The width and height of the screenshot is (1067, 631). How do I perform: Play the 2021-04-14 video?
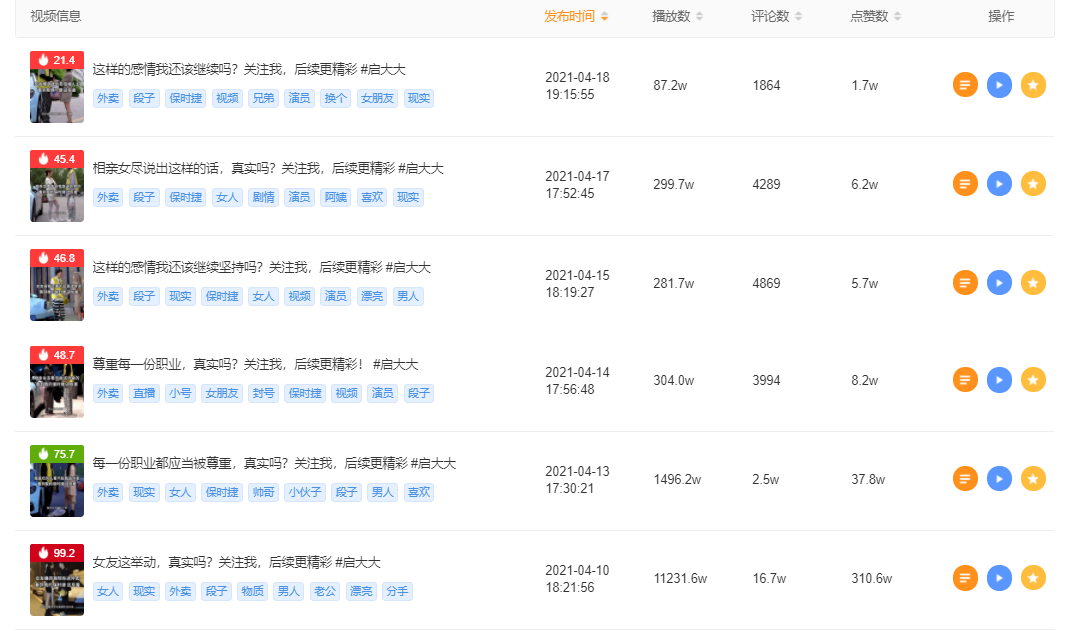point(999,380)
